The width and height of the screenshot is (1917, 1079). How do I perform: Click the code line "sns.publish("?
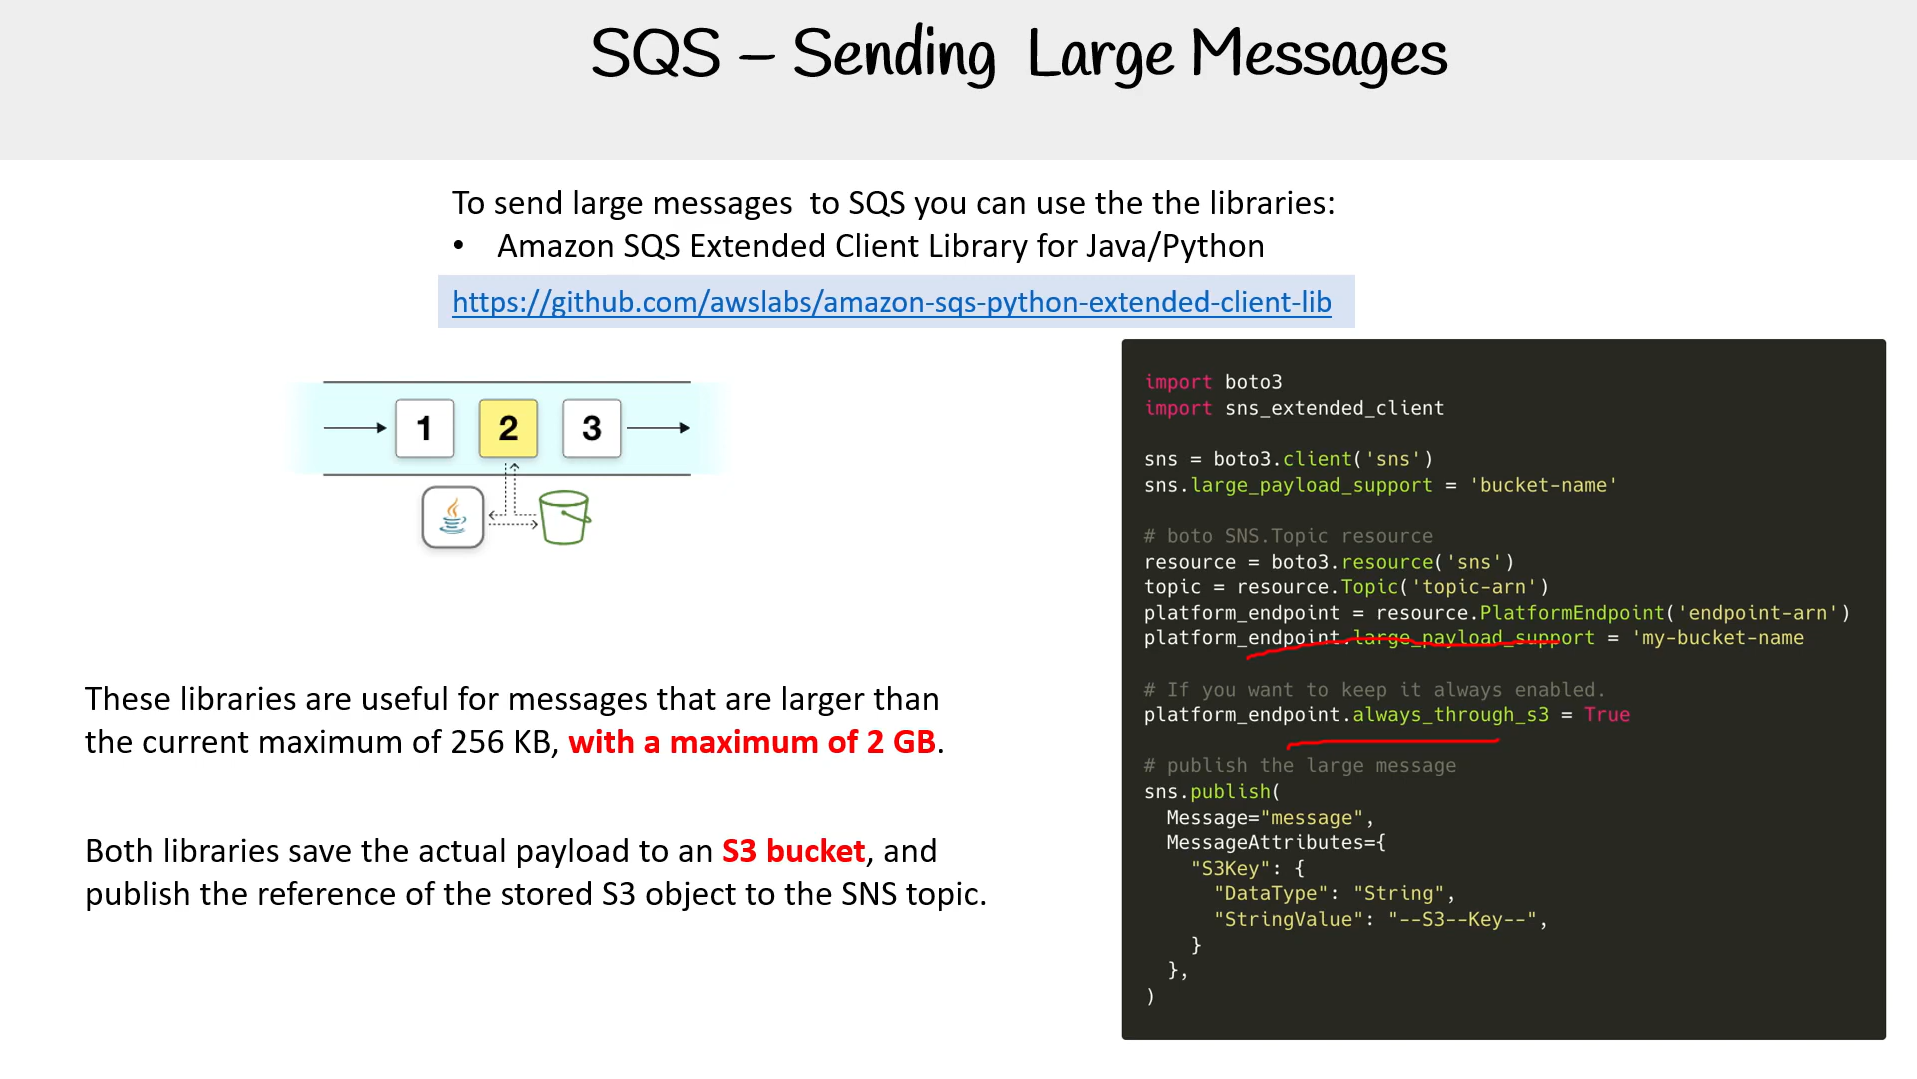(1212, 792)
